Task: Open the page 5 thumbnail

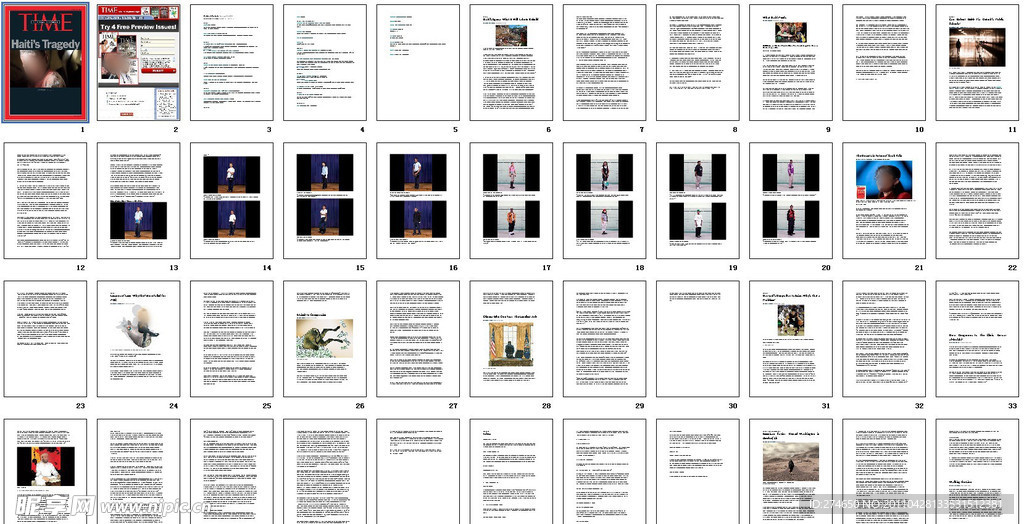Action: pyautogui.click(x=418, y=63)
